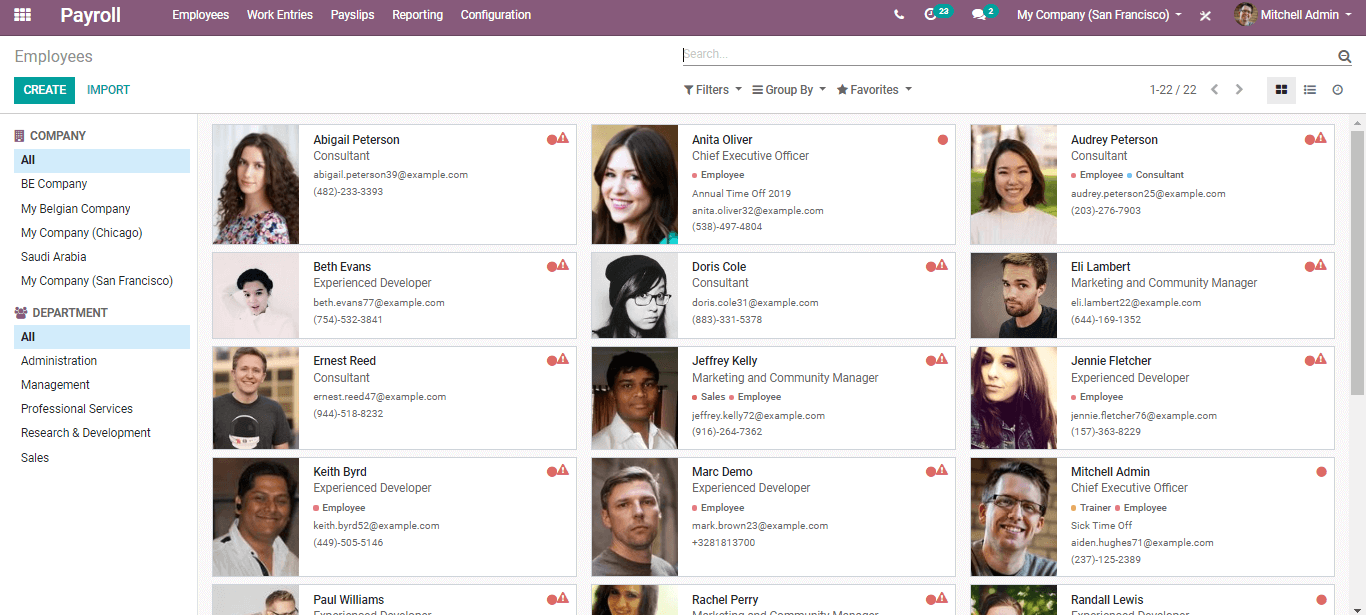
Task: Open the Employees menu
Action: pos(201,15)
